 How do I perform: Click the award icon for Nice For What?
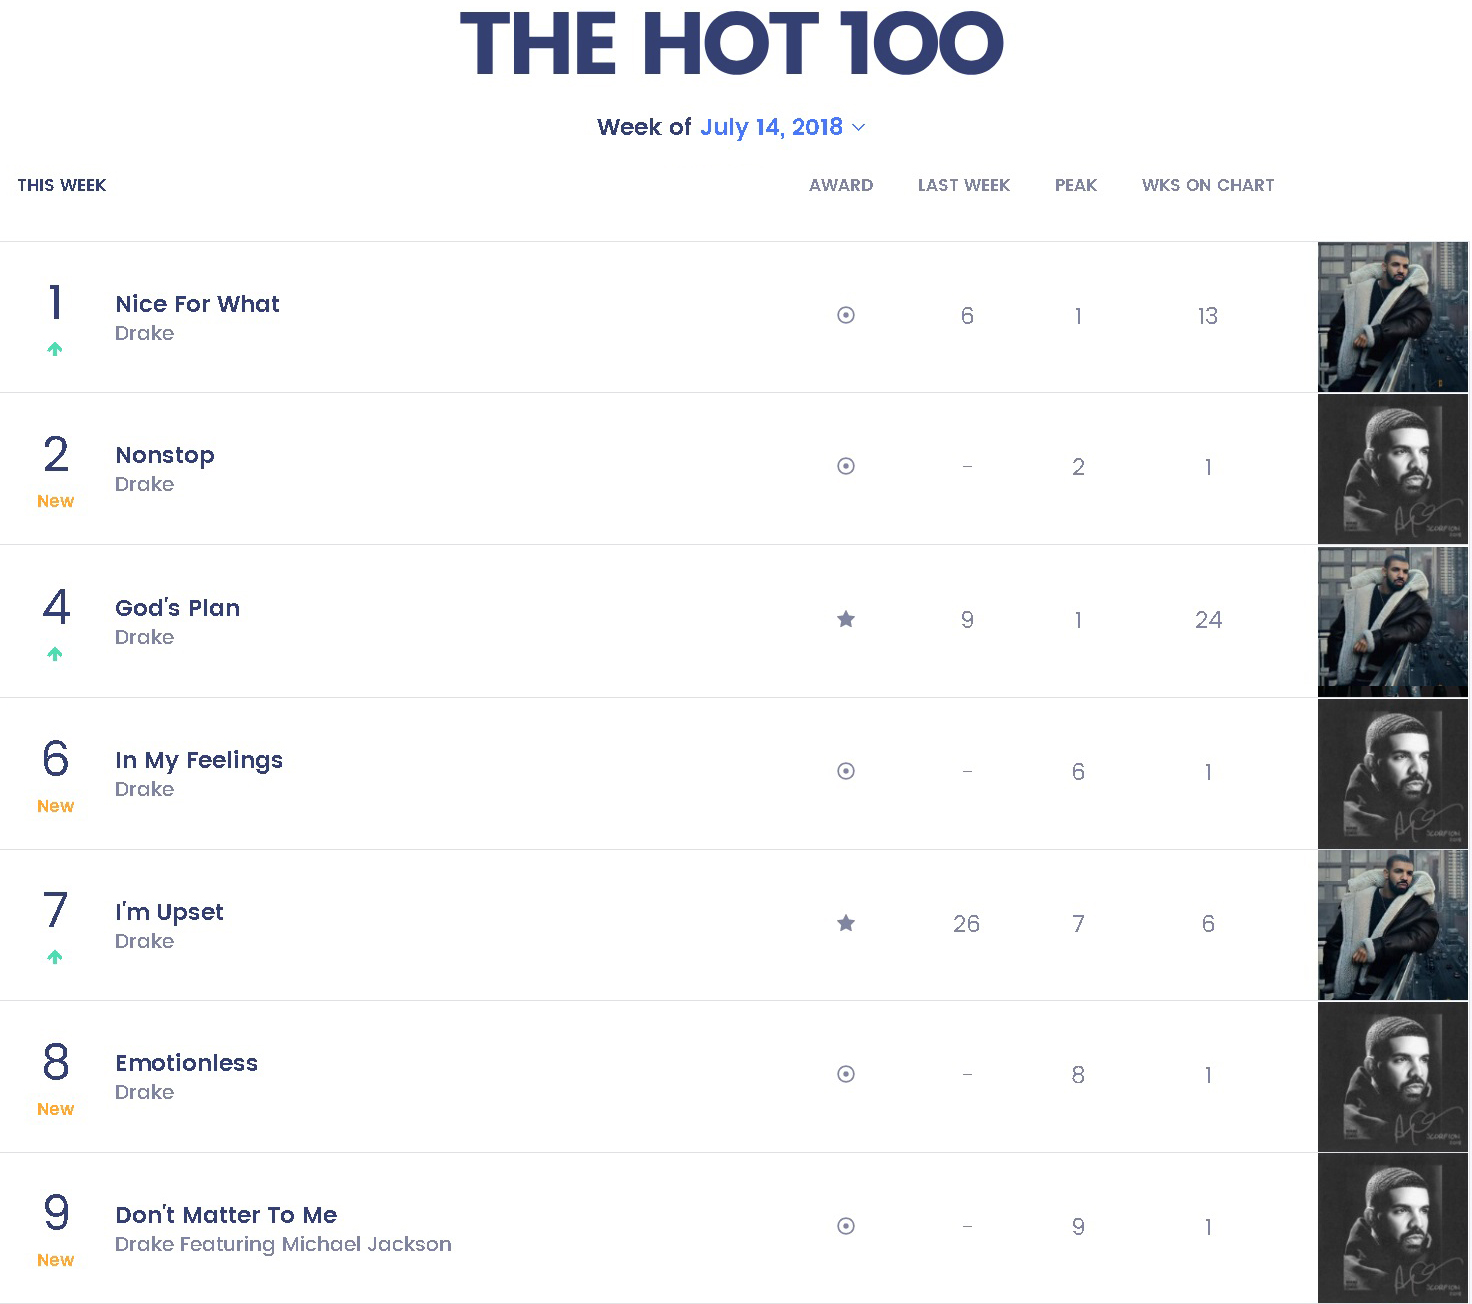point(846,316)
